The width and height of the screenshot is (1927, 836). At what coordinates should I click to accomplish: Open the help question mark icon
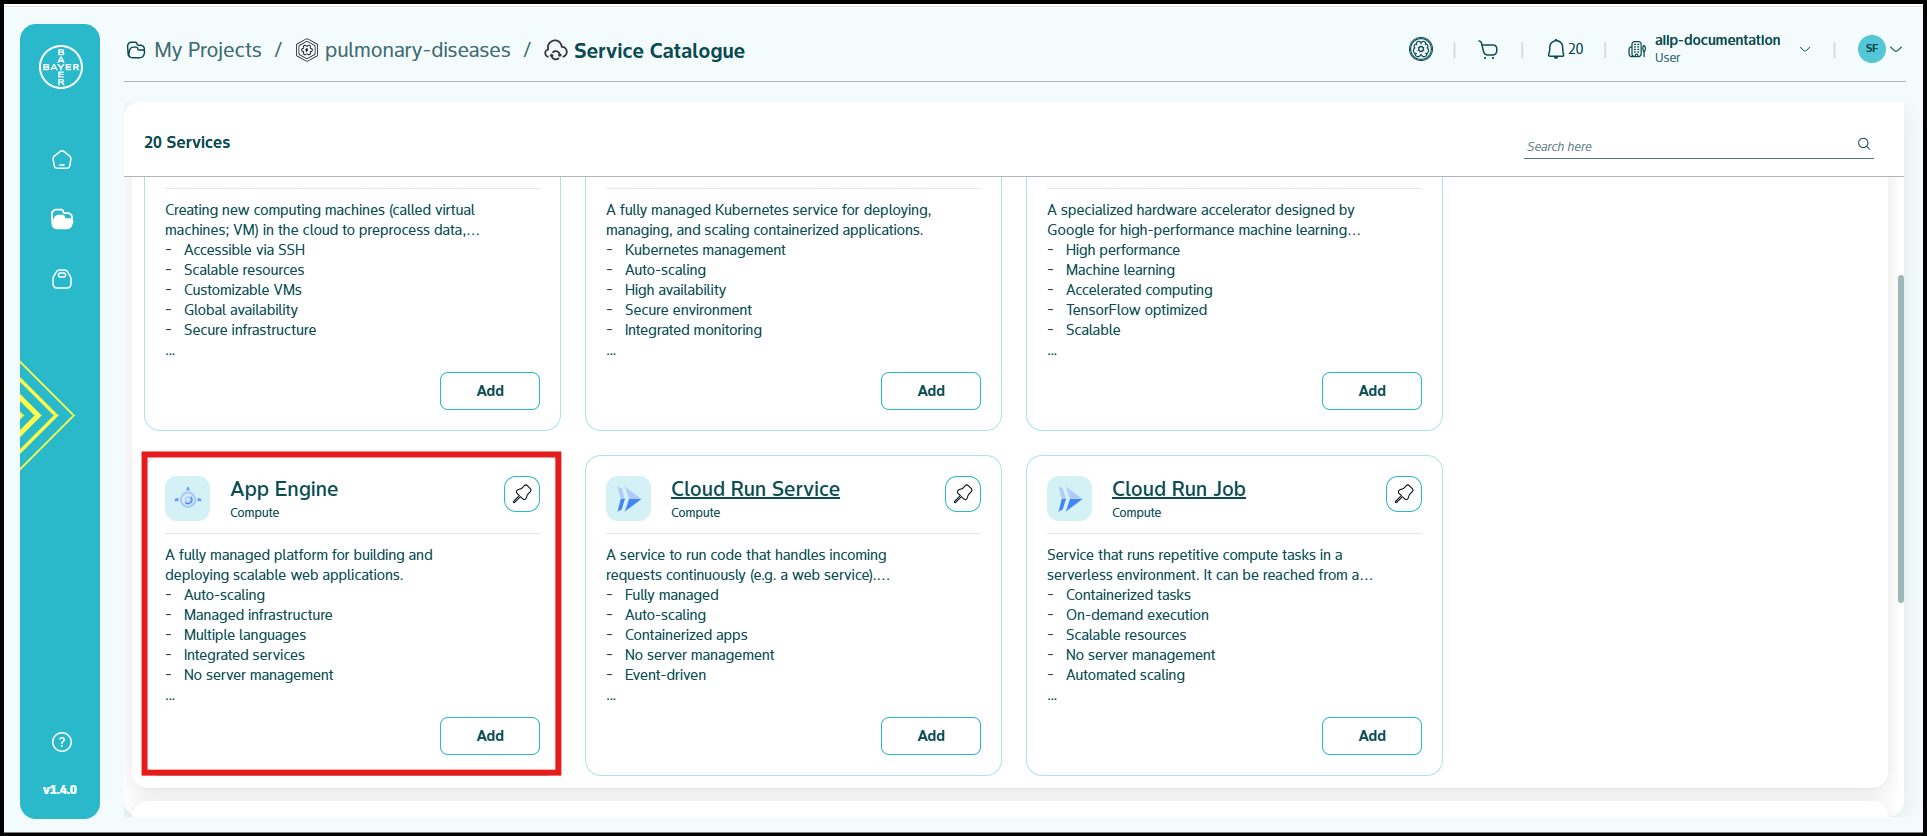click(62, 742)
